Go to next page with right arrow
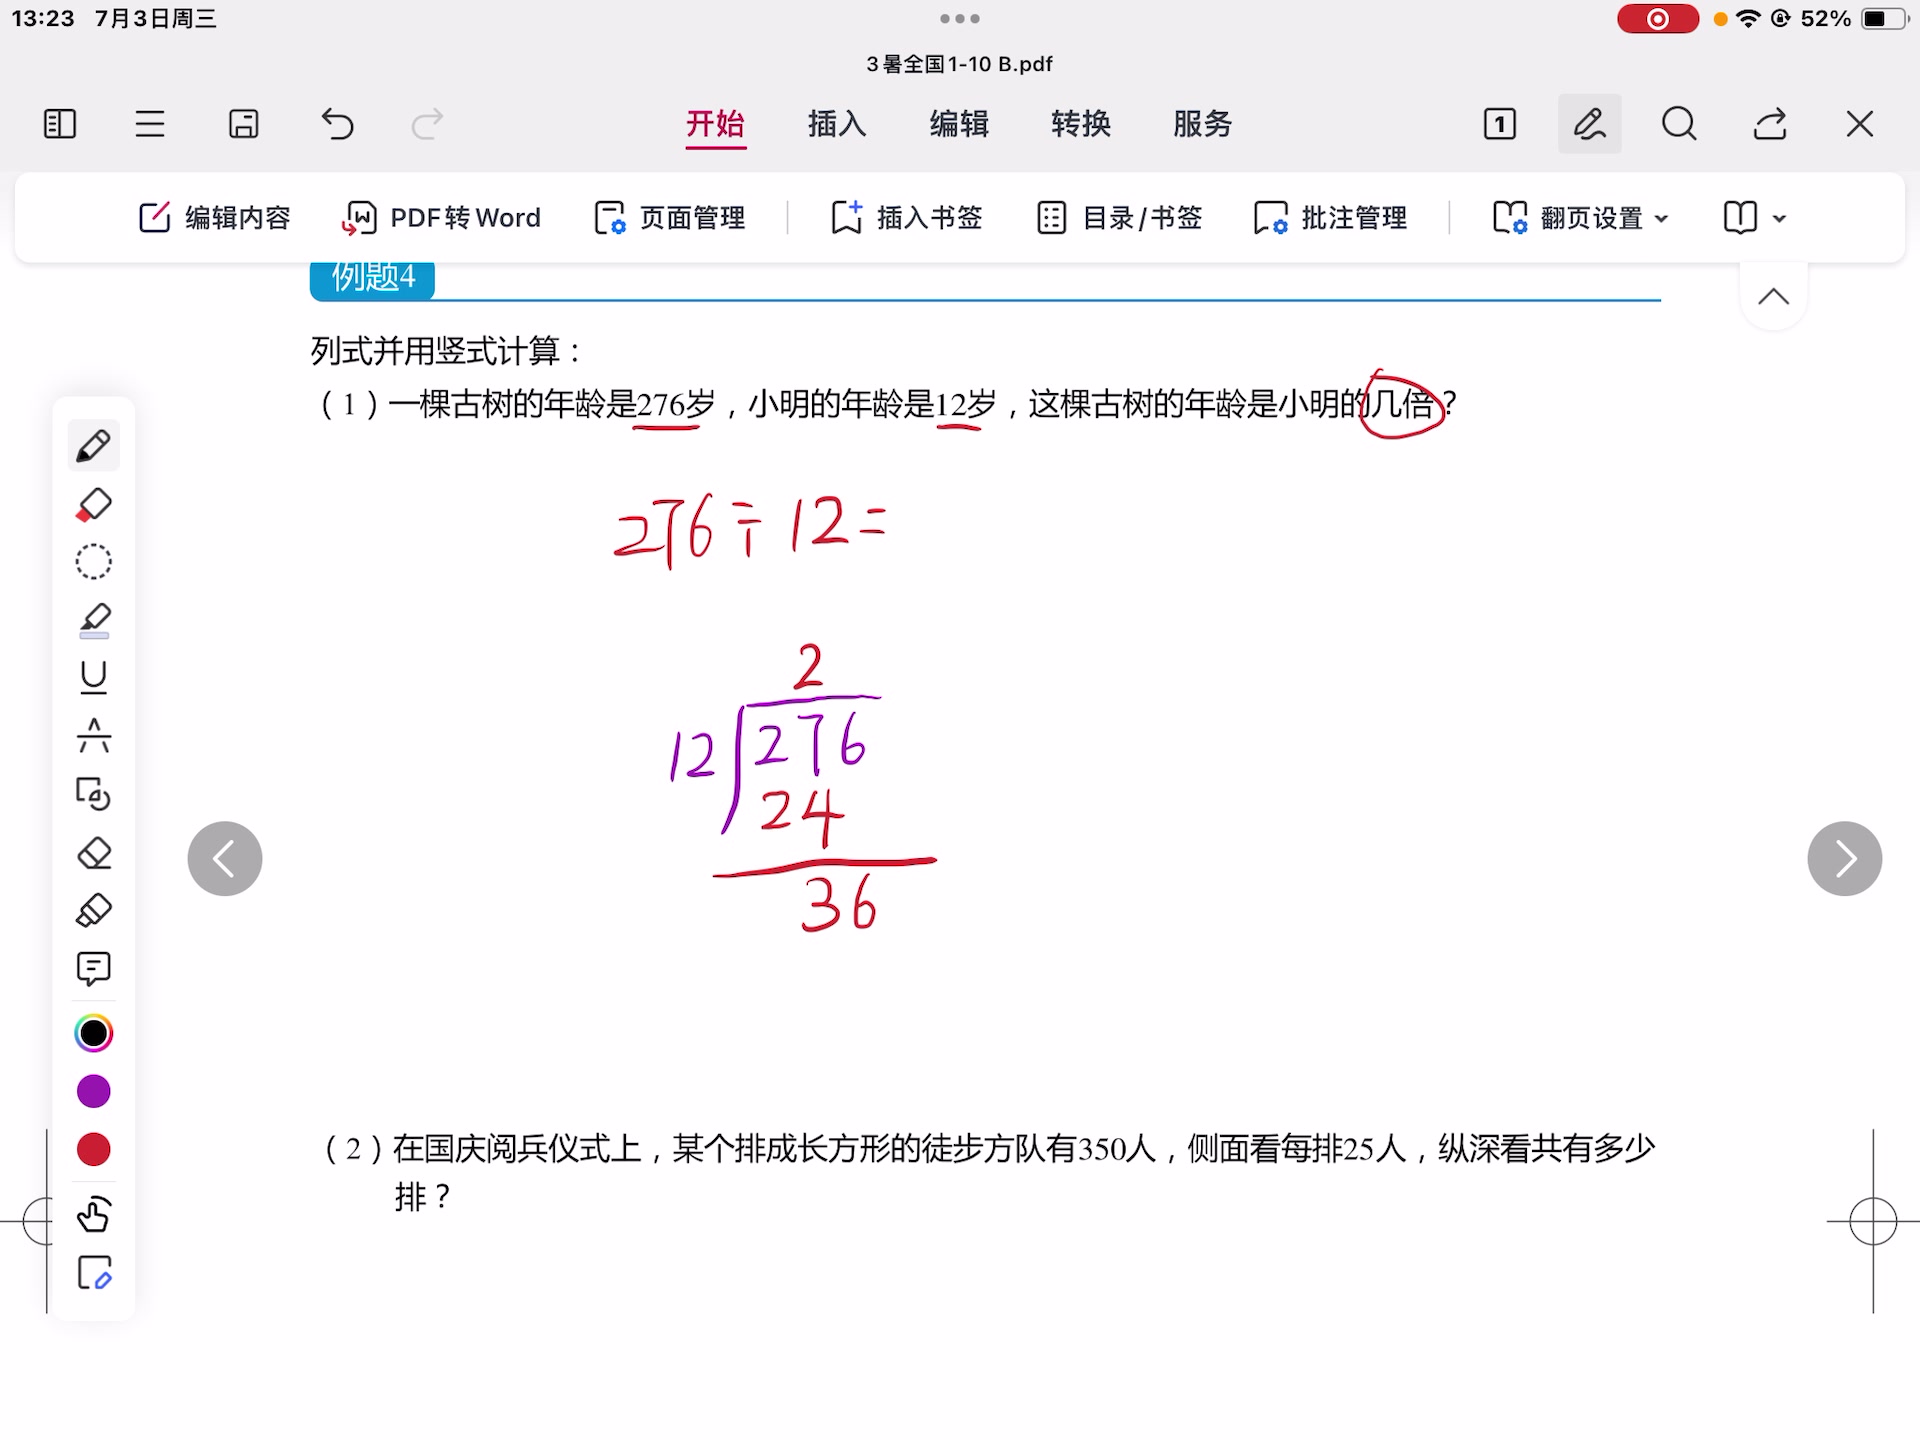 coord(1844,859)
